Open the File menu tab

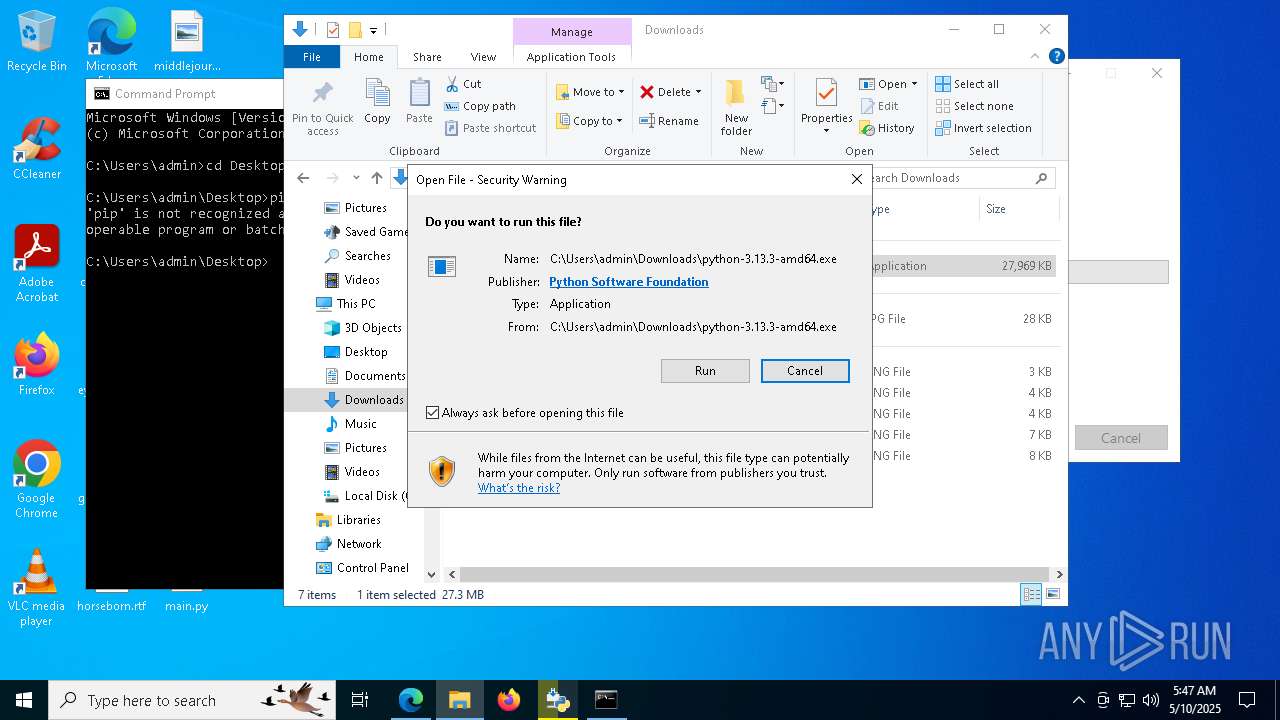312,57
